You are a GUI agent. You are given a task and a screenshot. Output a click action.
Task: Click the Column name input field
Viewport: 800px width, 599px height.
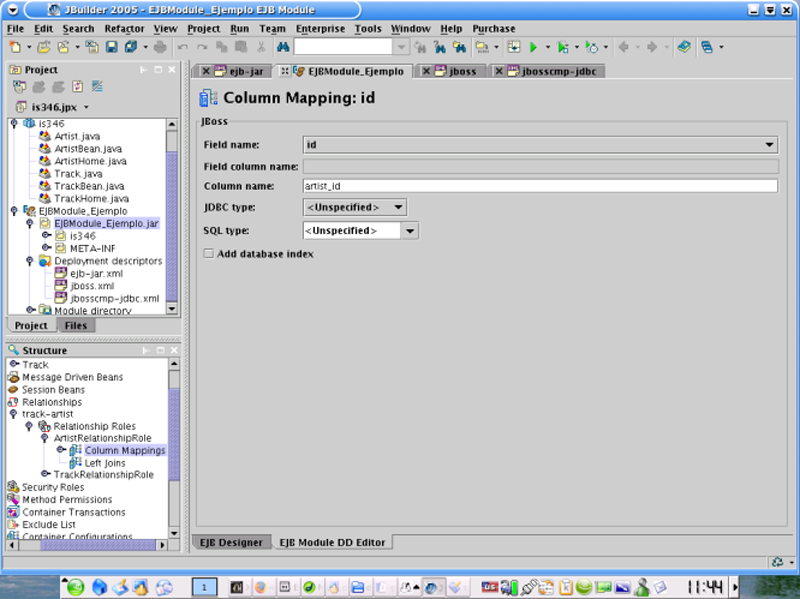(540, 186)
